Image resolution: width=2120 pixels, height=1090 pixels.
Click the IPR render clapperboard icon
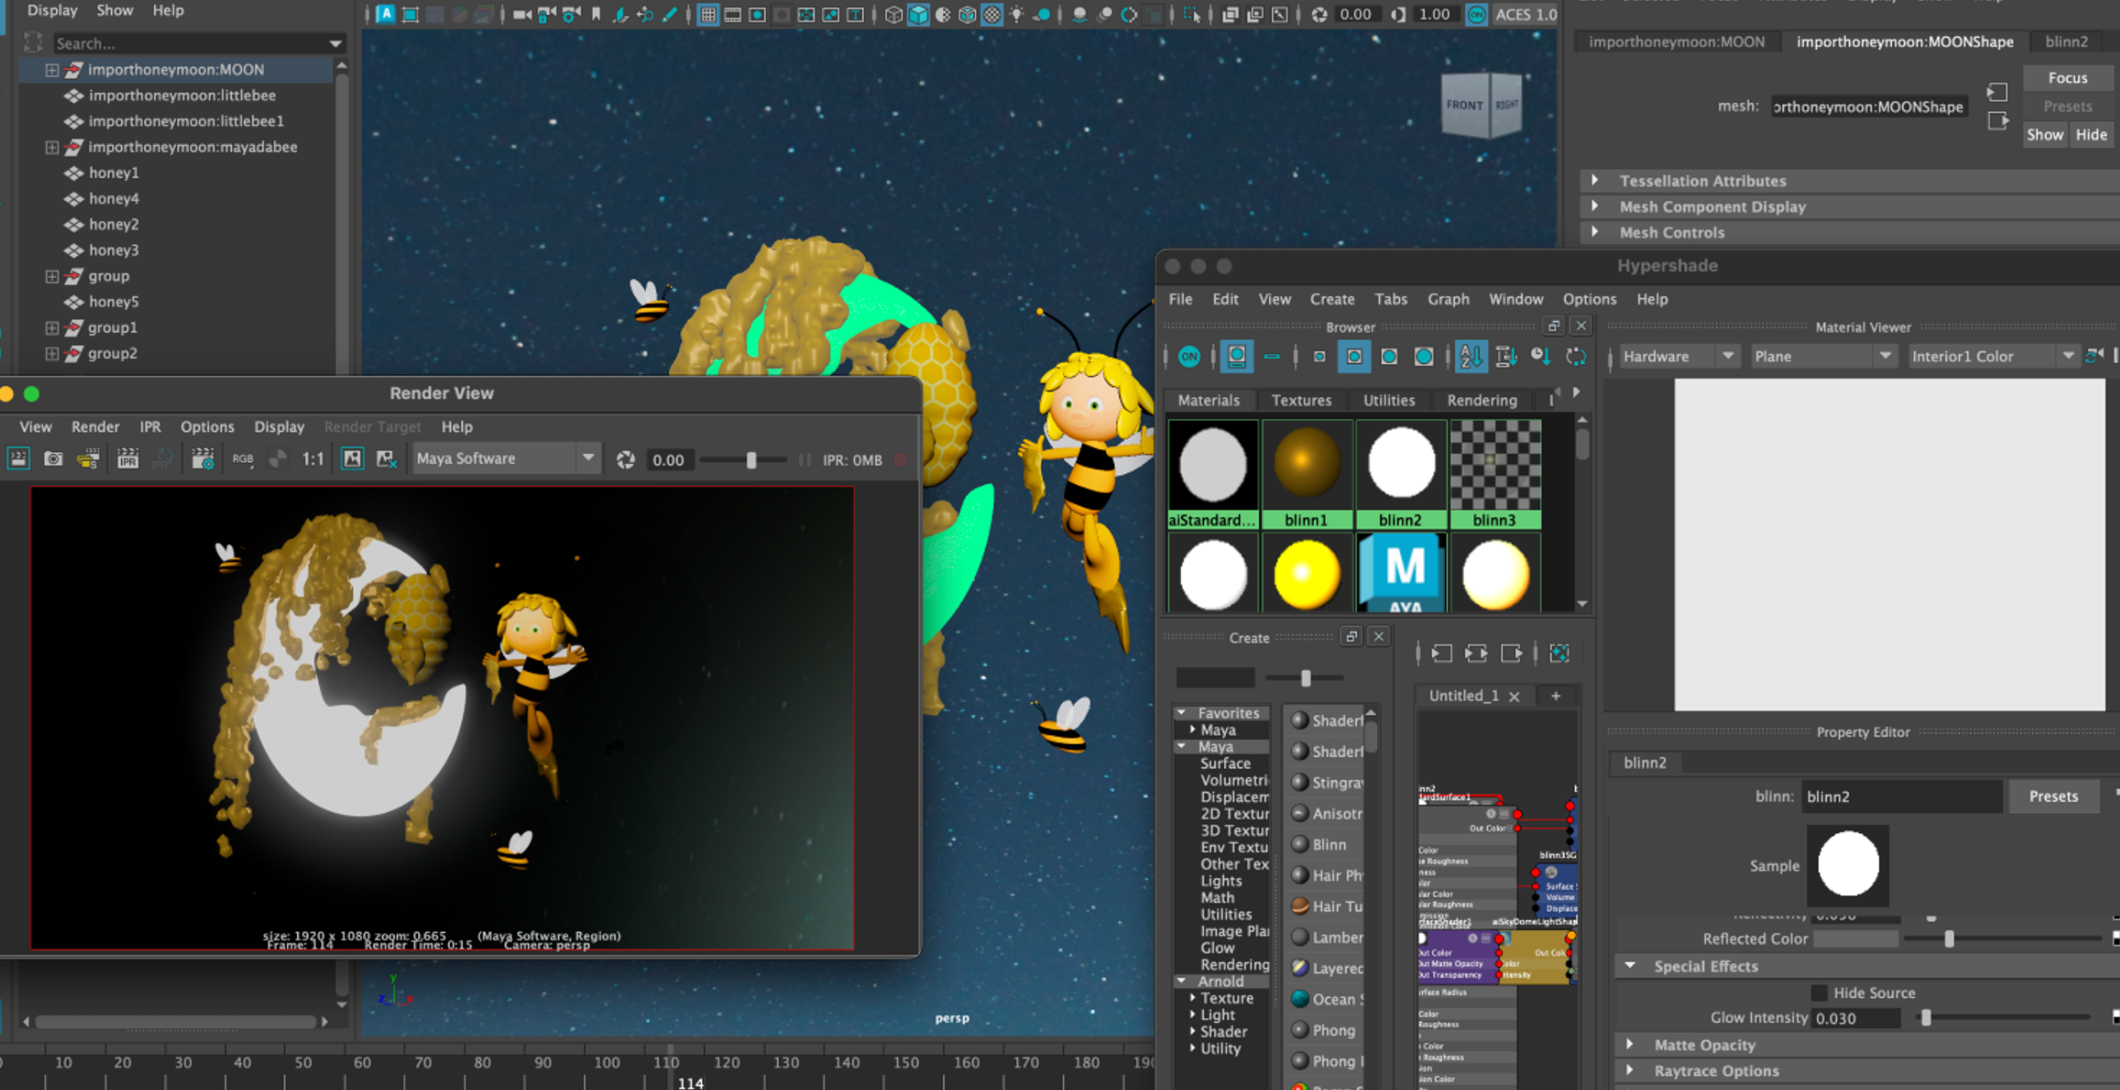(128, 459)
